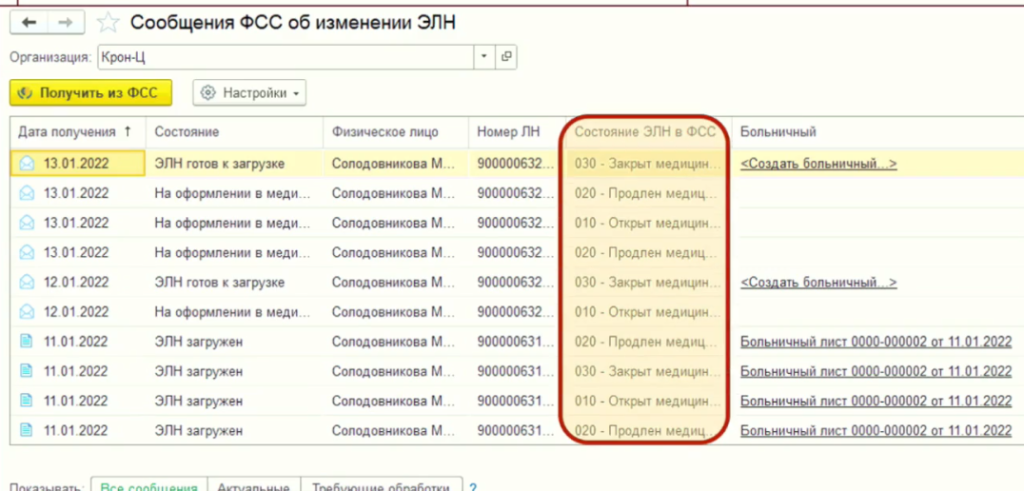Open 'Создать больничный' link in 13.01.2022 row
Screen dimensions: 1024x491
click(818, 163)
